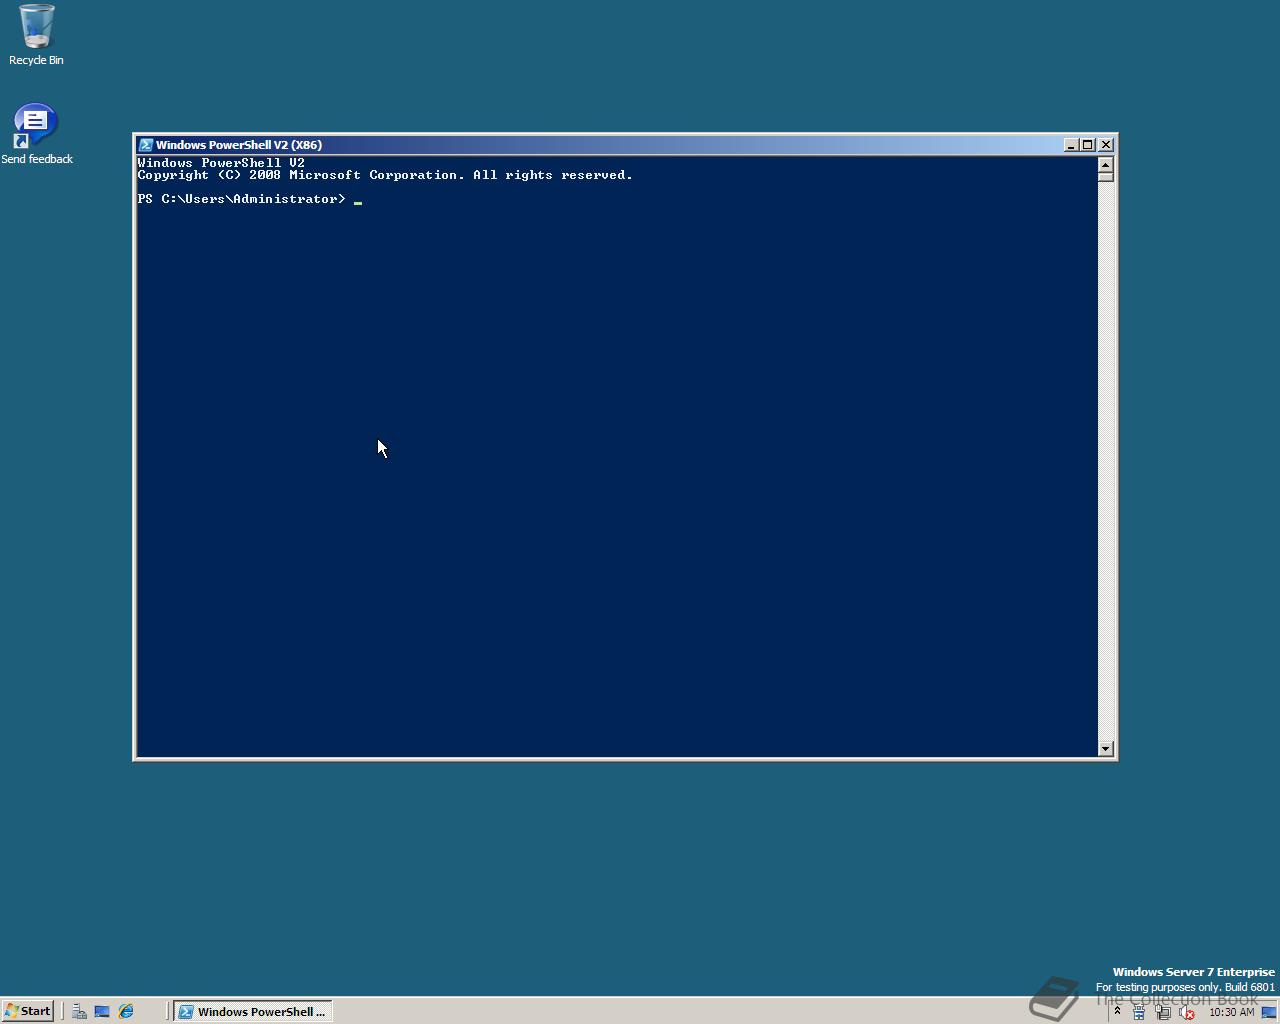Viewport: 1280px width, 1024px height.
Task: Click the PowerShell scrollbar down arrow
Action: pos(1106,749)
